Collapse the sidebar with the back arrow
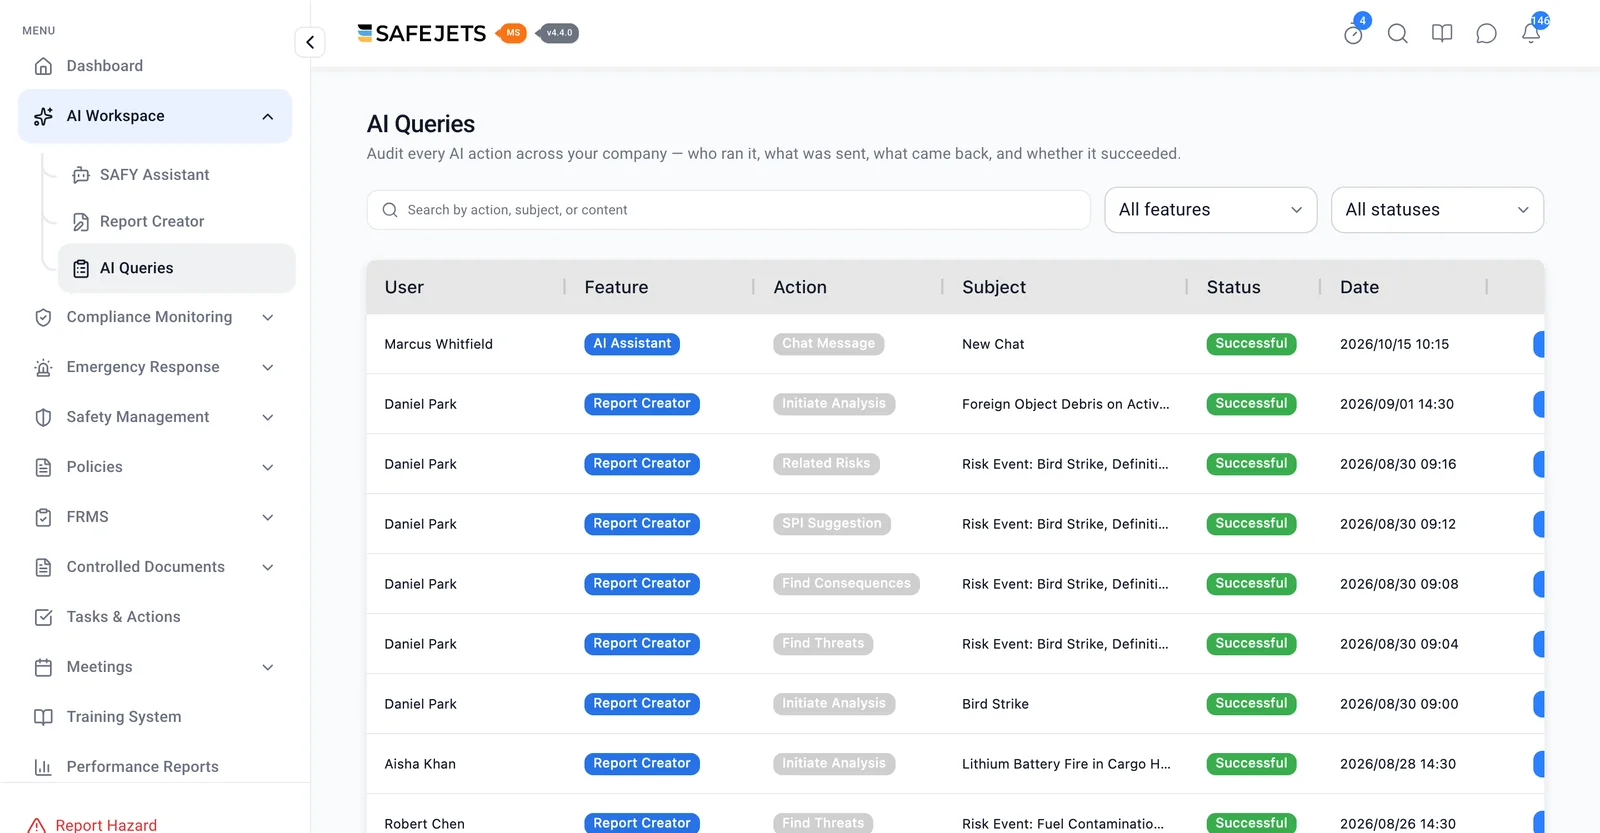 (x=310, y=42)
